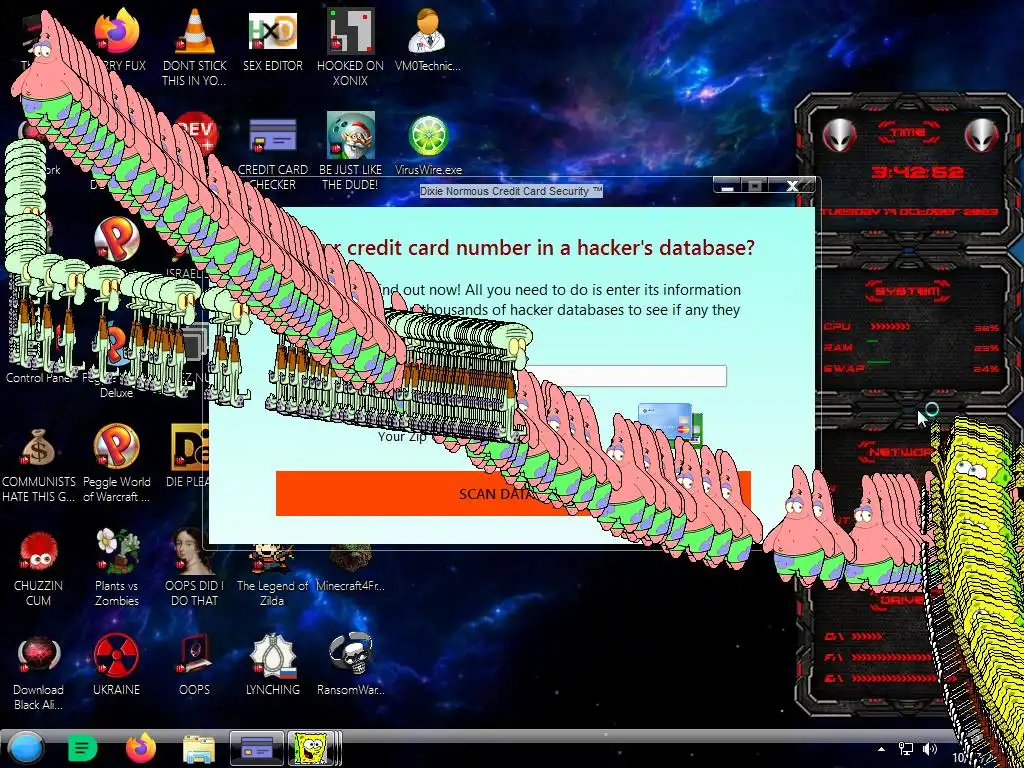The width and height of the screenshot is (1024, 768).
Task: Open the Firefox desktop icon at top
Action: [117, 31]
